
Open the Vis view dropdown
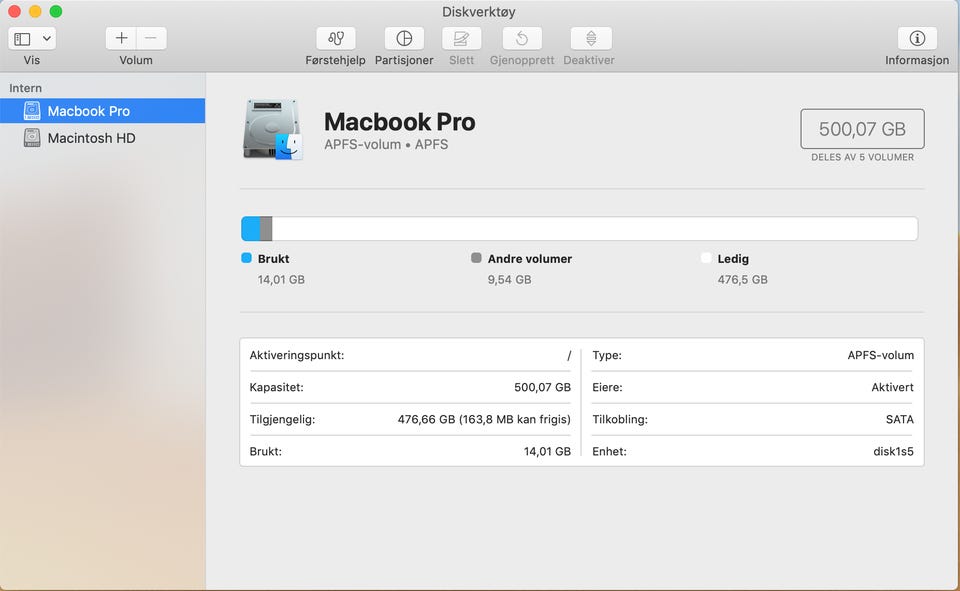pyautogui.click(x=32, y=39)
